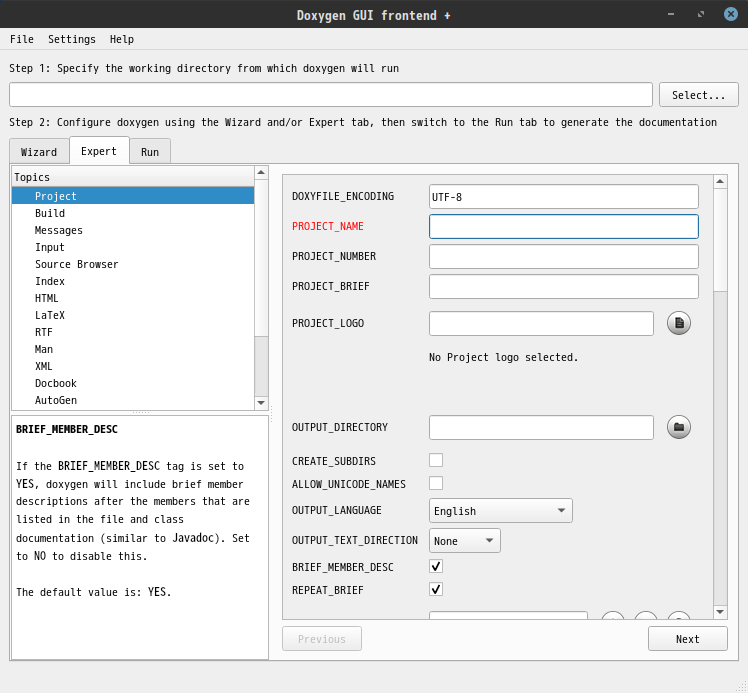This screenshot has height=693, width=748.
Task: Click the 'No Project logo selected.' text
Action: (x=503, y=357)
